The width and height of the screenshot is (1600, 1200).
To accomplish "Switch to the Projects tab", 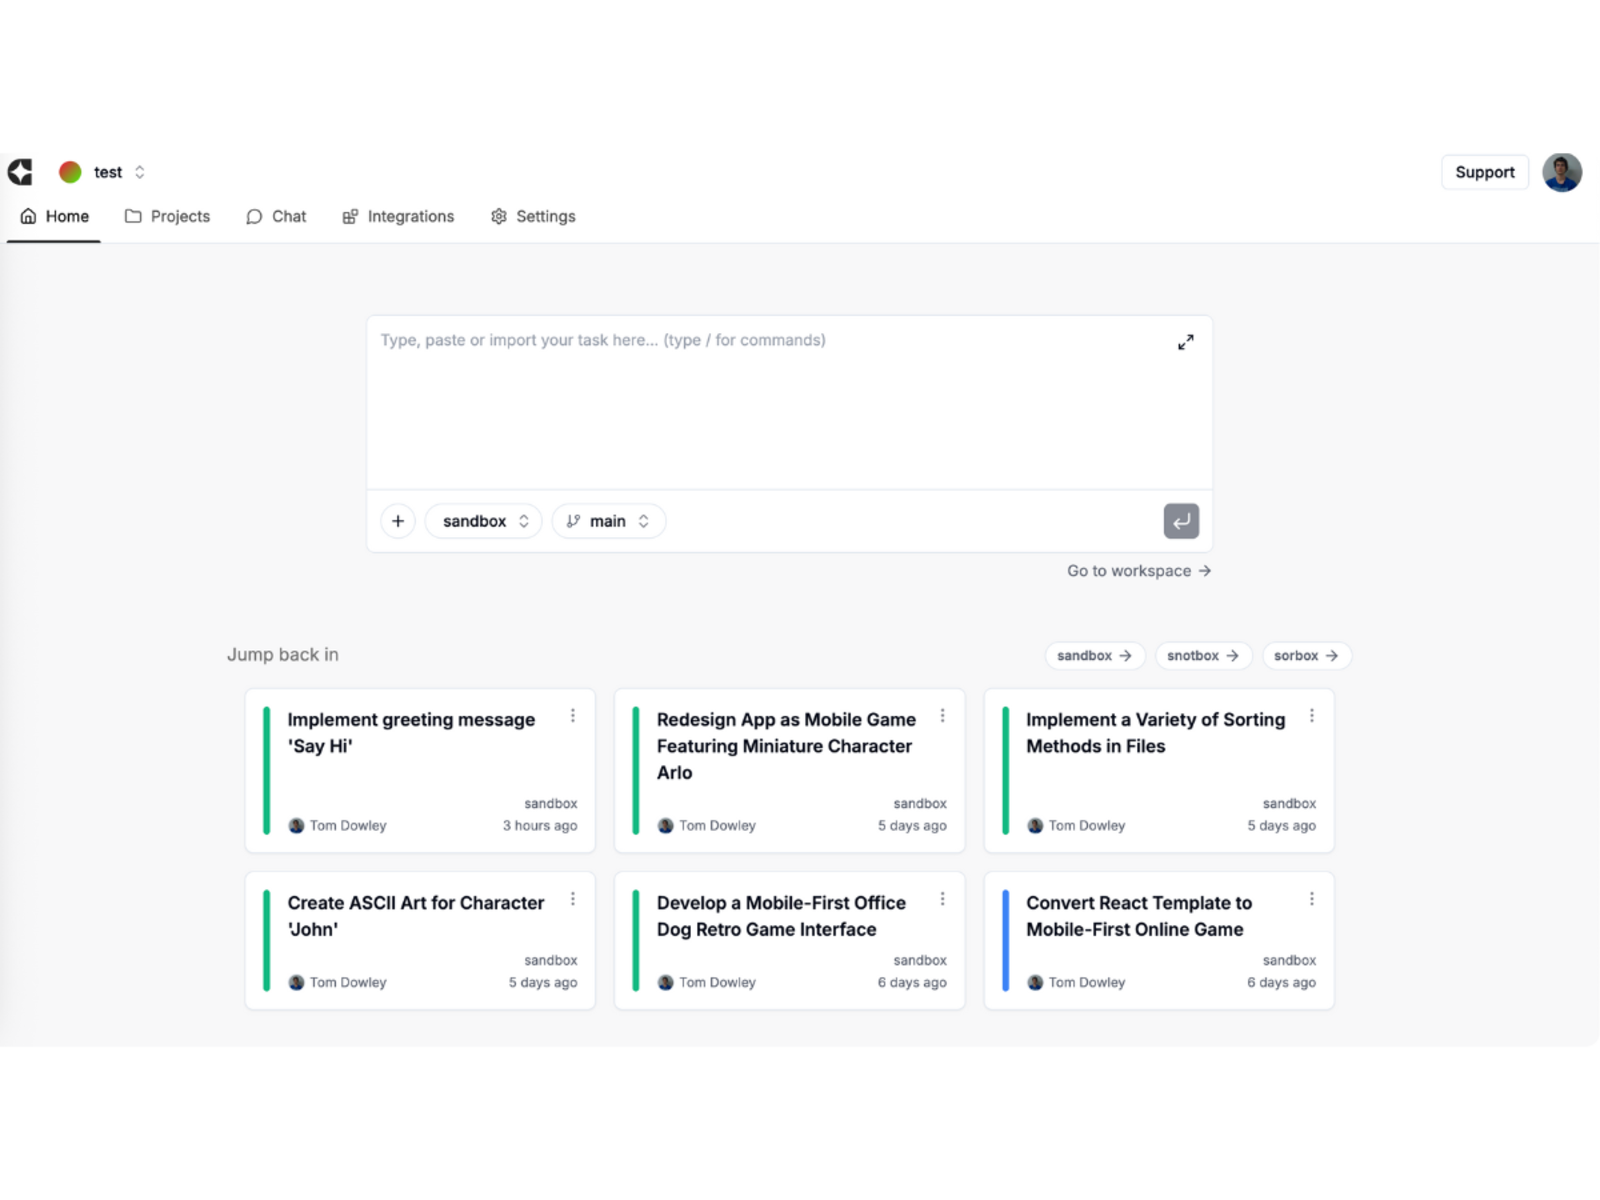I will 167,216.
